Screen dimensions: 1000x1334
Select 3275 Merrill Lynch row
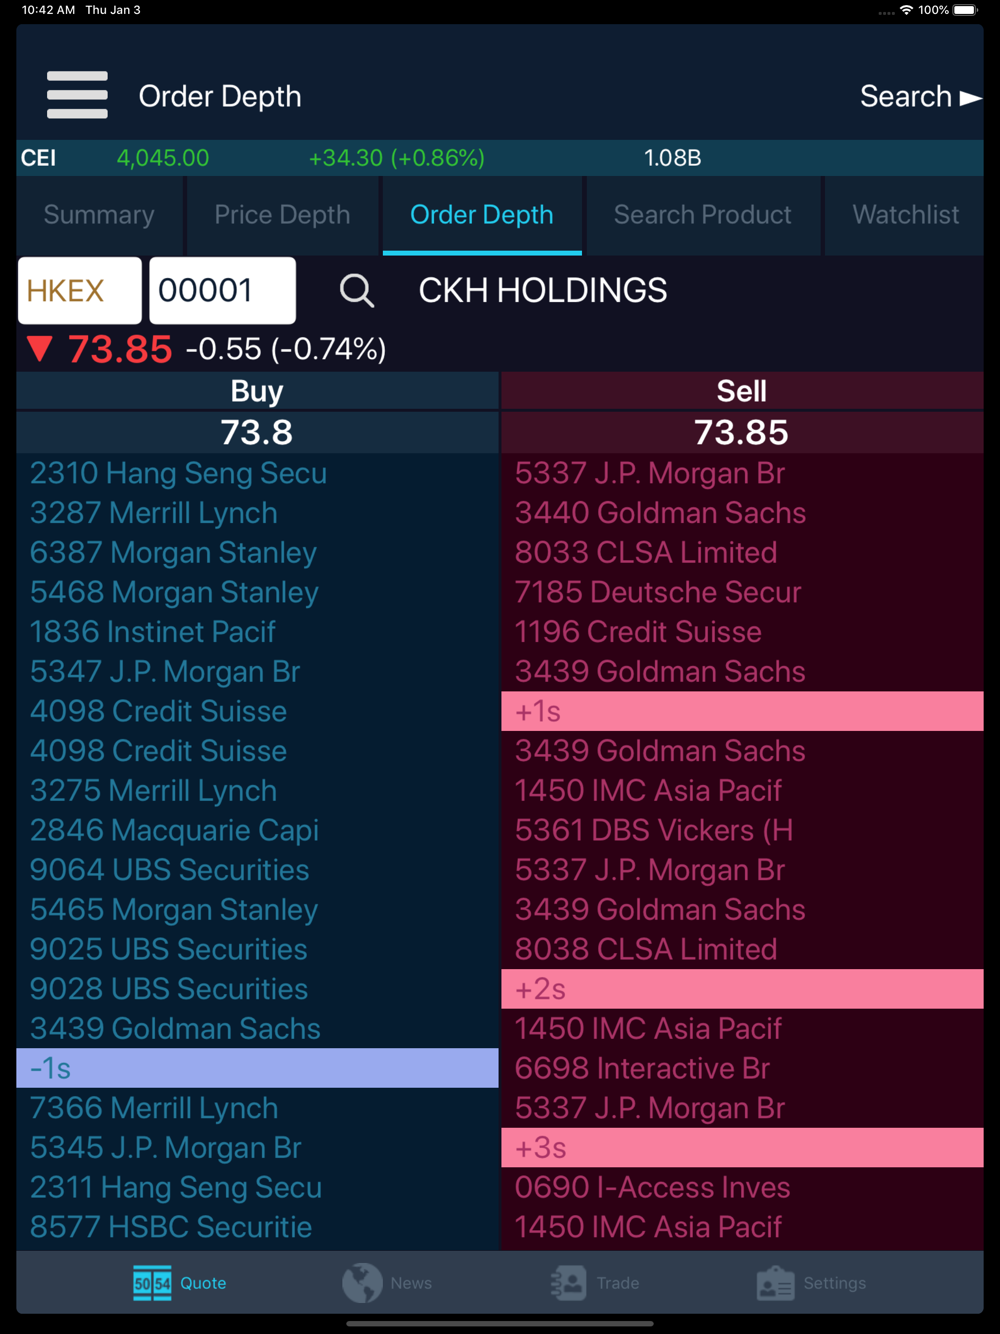click(x=257, y=790)
